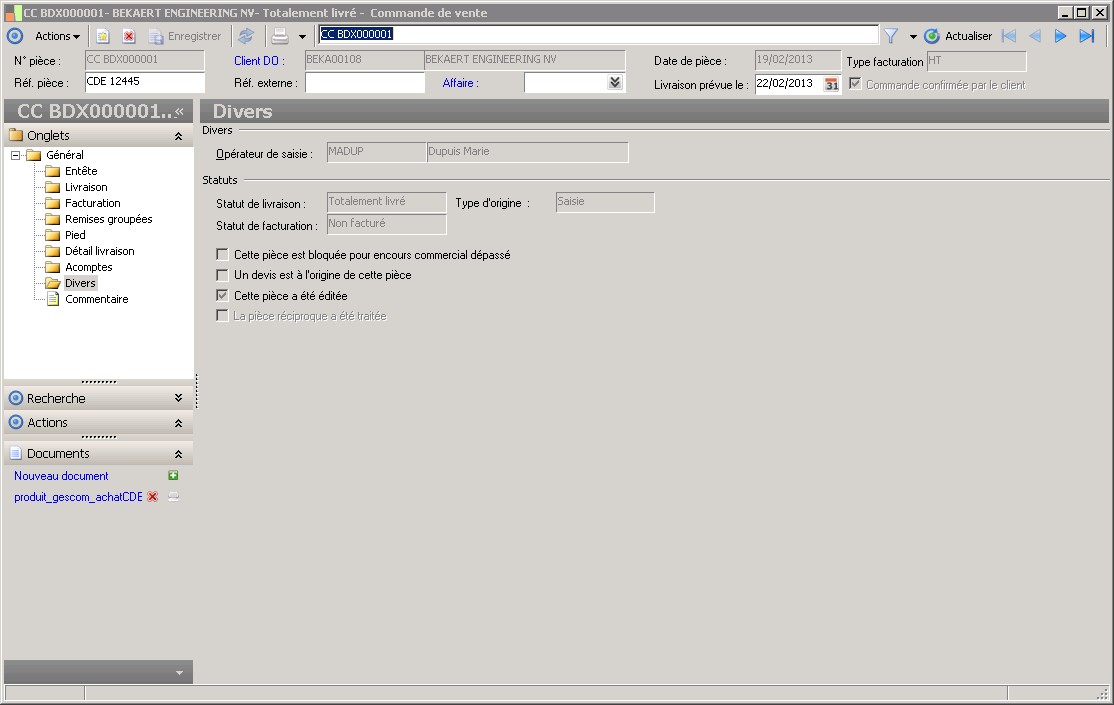Image resolution: width=1114 pixels, height=705 pixels.
Task: Click the red delete toolbar icon
Action: (129, 36)
